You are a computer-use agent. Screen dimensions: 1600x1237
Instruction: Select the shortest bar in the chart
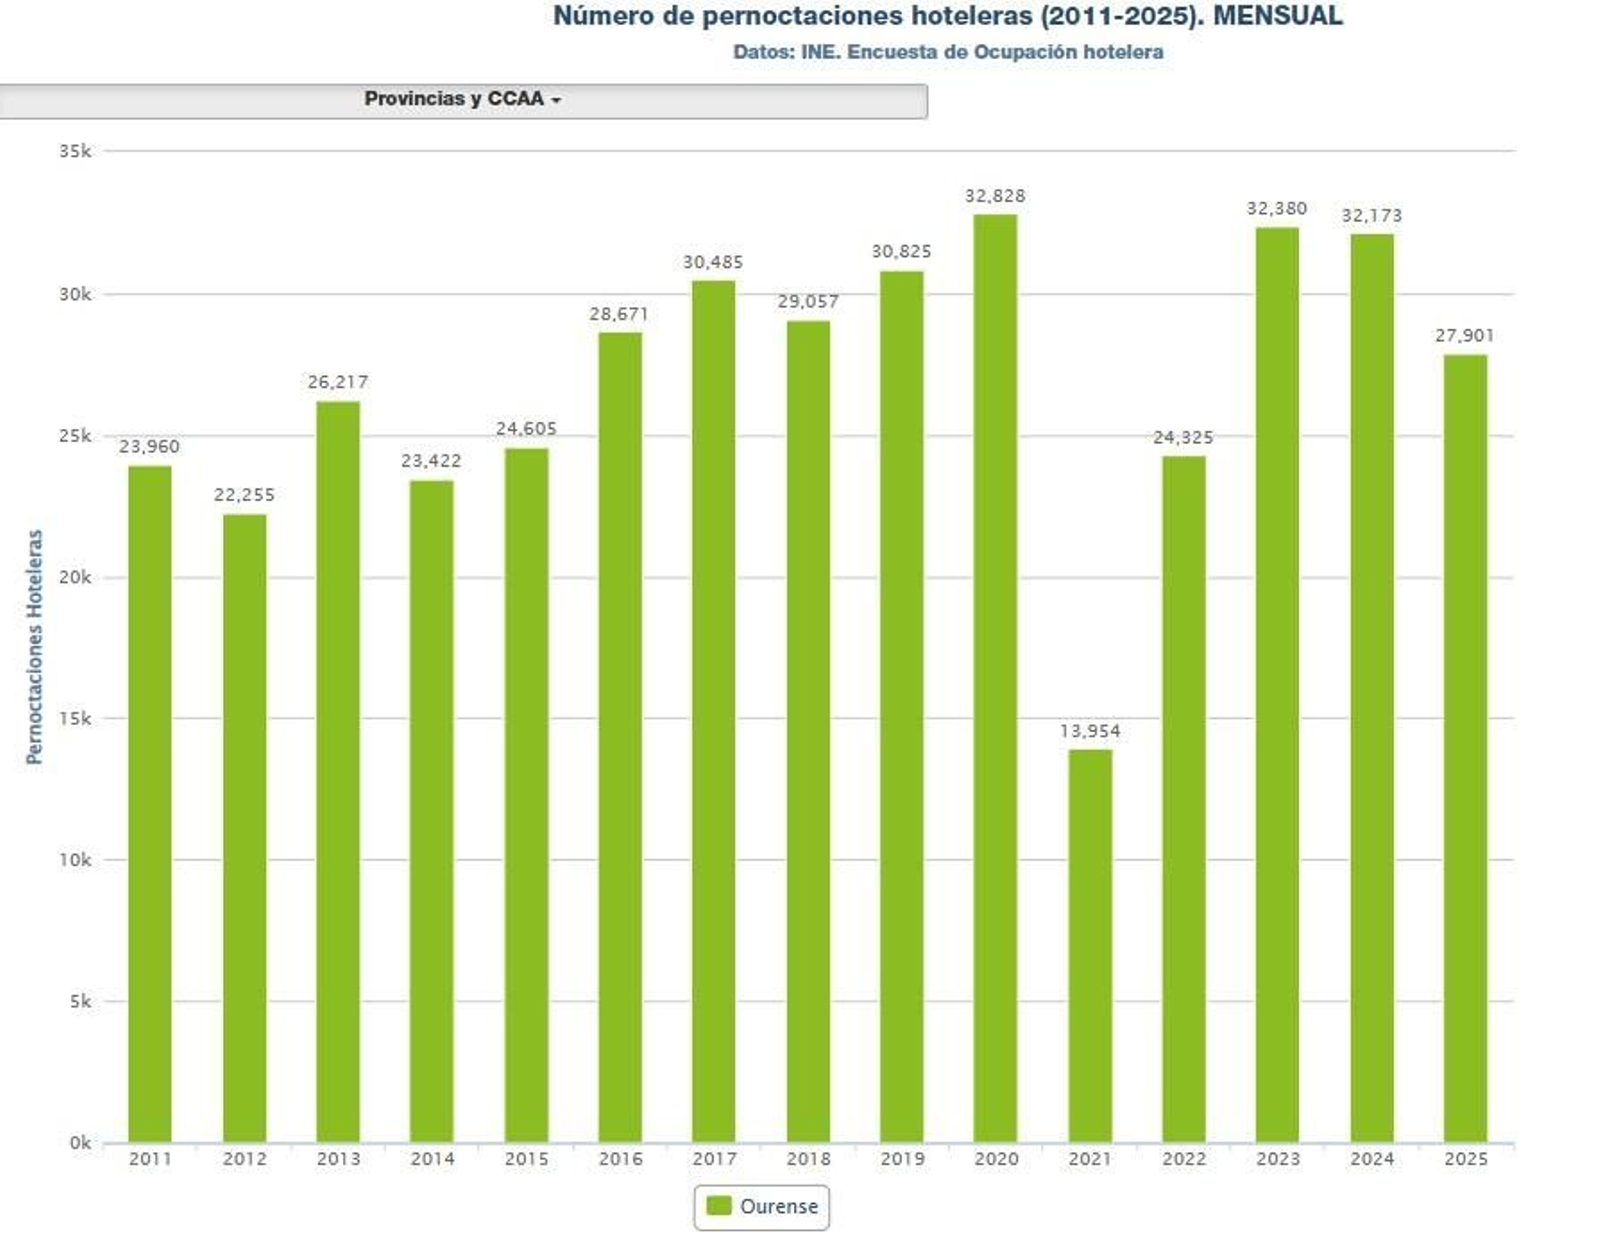pos(1090,950)
